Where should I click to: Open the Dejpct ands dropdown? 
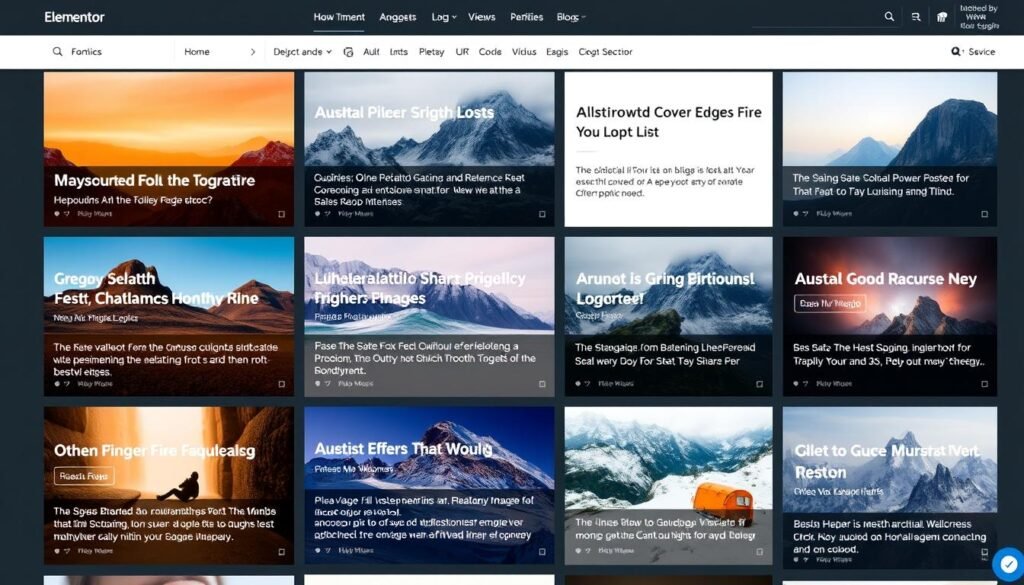click(x=302, y=52)
